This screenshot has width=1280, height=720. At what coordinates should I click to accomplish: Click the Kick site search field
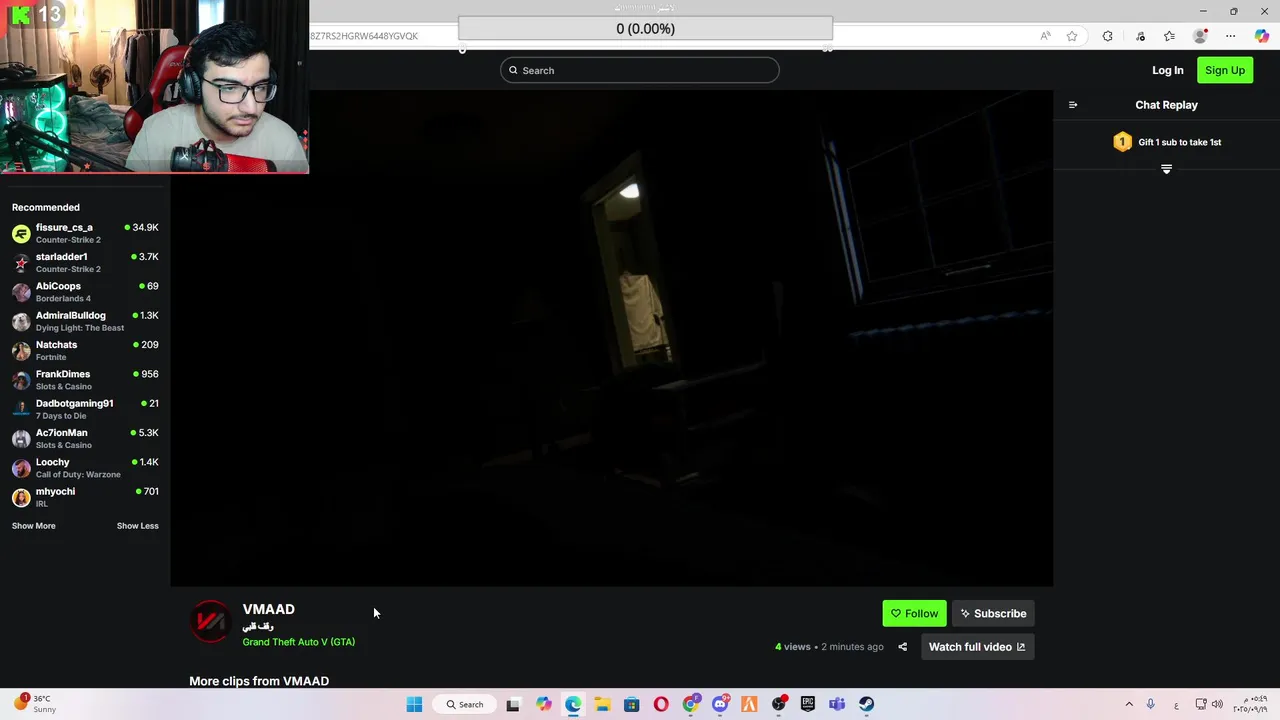640,70
